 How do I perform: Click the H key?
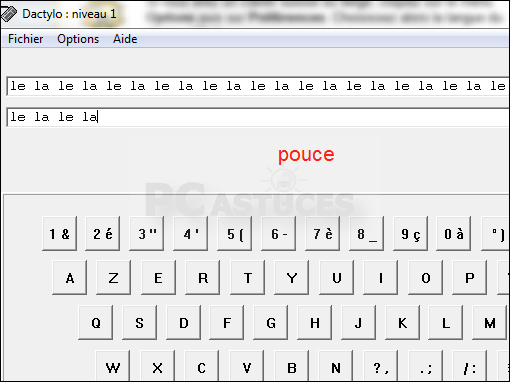(315, 322)
